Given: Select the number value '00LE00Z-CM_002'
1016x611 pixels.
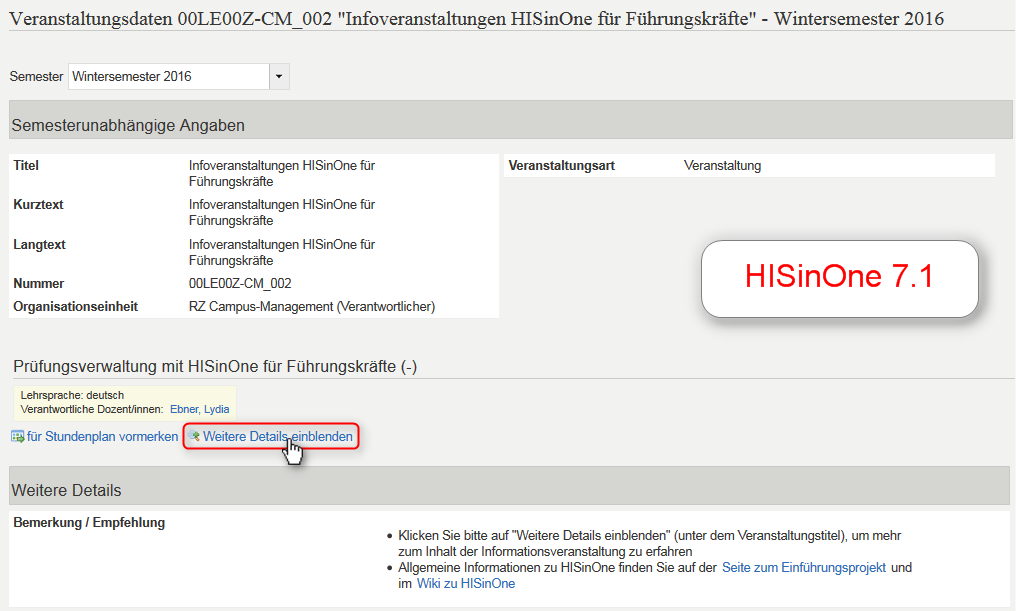Looking at the screenshot, I should 240,284.
